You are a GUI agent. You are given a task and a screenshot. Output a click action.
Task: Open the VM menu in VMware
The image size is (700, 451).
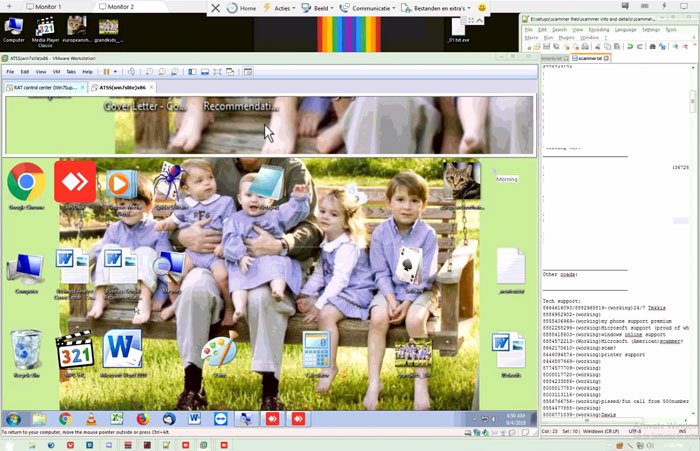56,72
